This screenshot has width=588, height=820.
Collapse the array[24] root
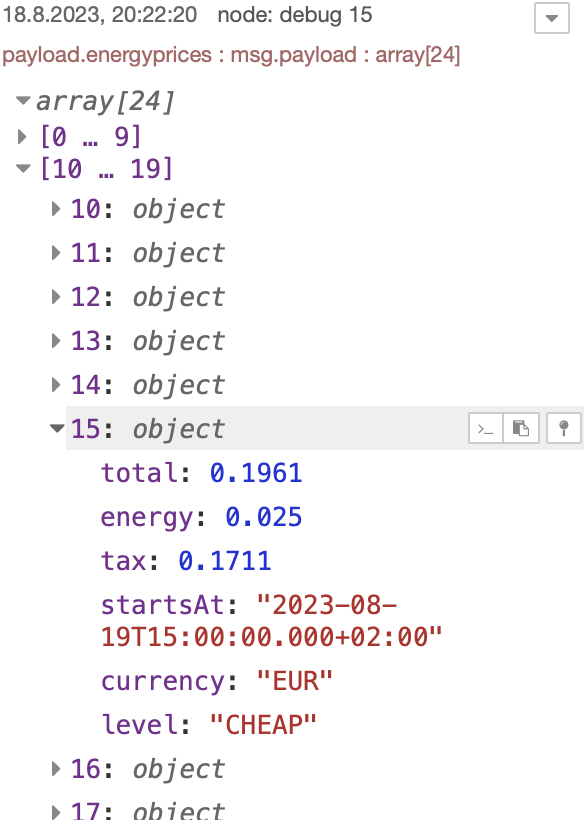23,100
